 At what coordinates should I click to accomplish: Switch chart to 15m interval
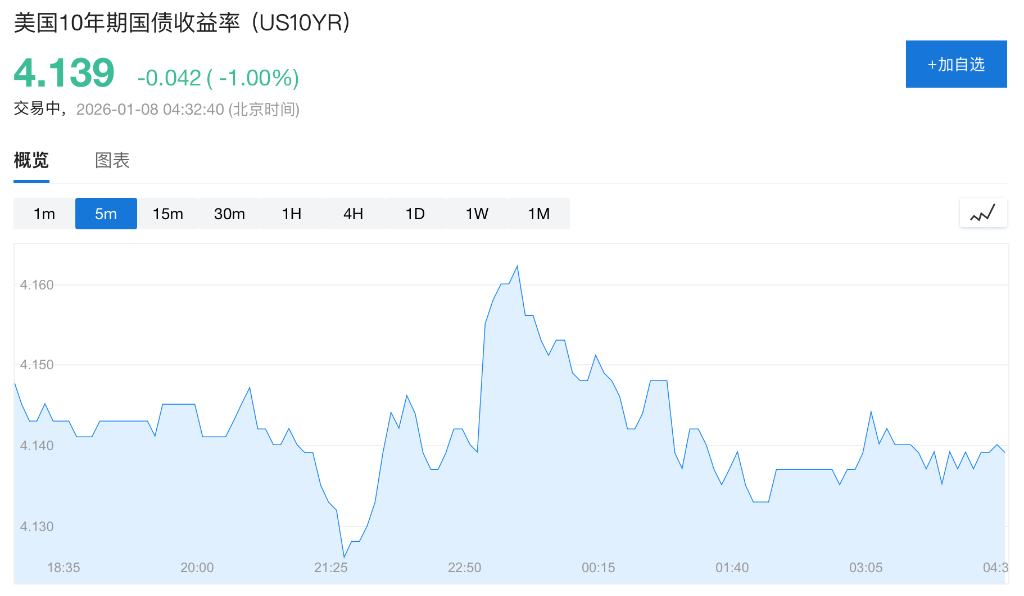[x=168, y=213]
